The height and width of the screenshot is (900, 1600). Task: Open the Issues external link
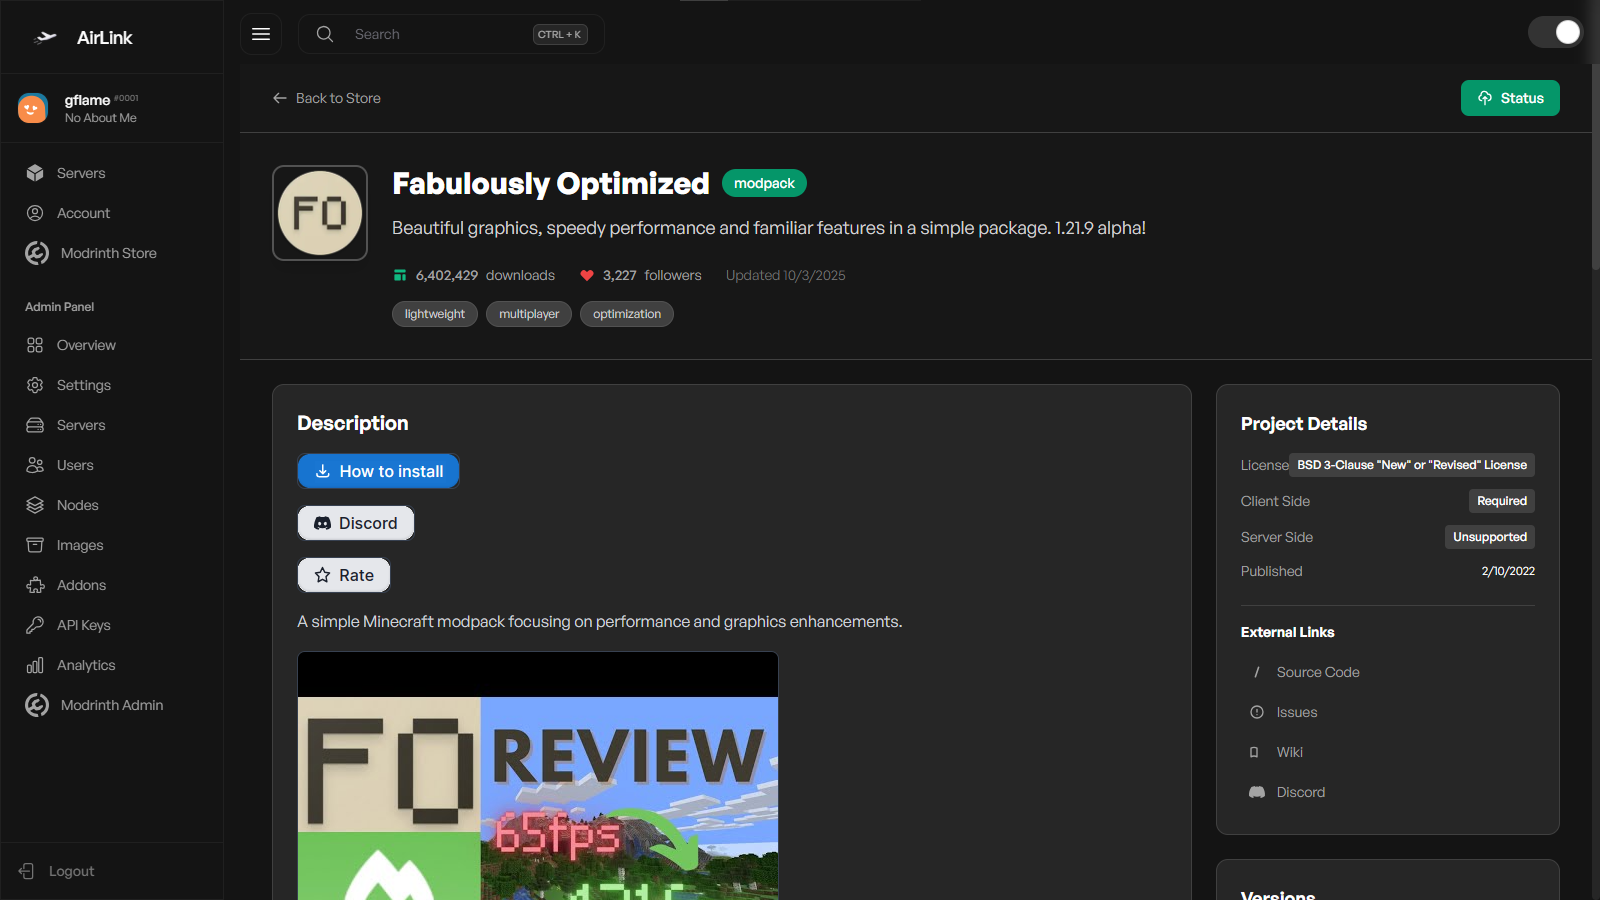tap(1296, 712)
